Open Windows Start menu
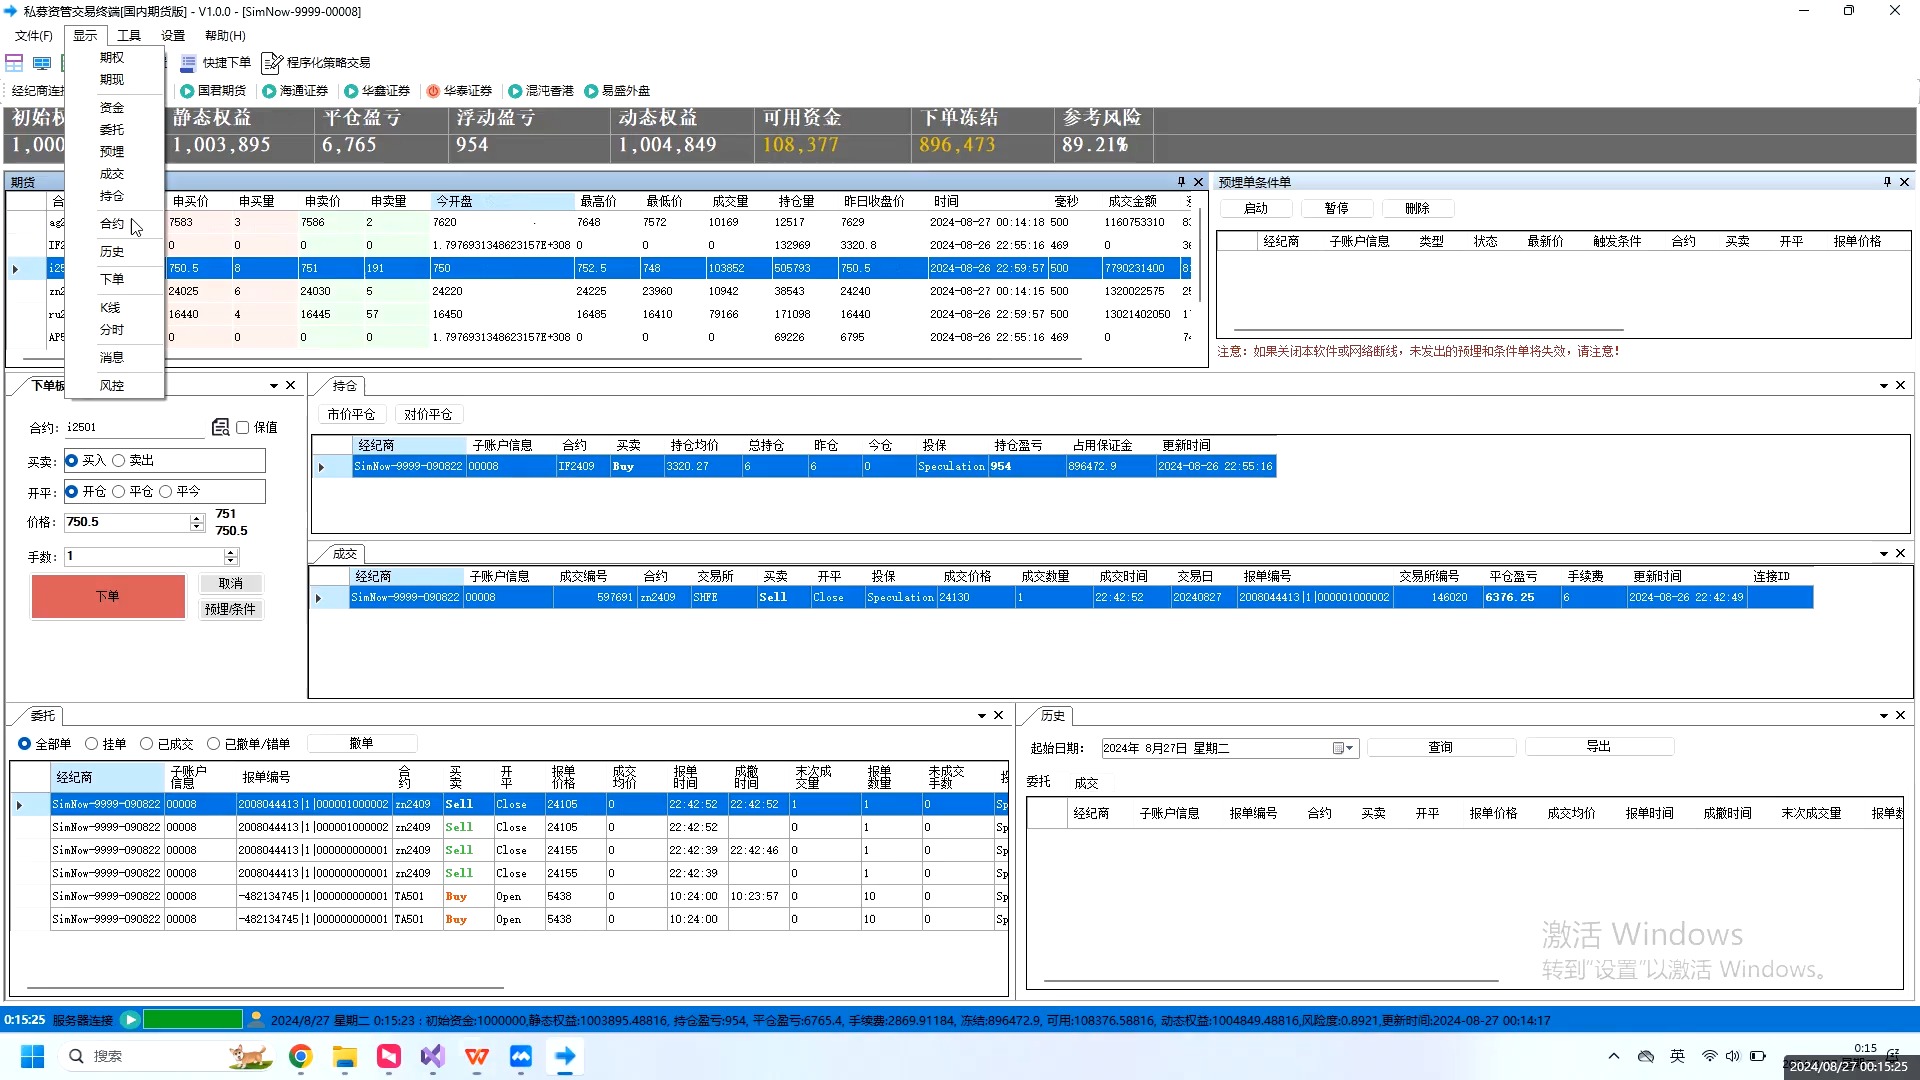The height and width of the screenshot is (1080, 1920). (x=32, y=1056)
